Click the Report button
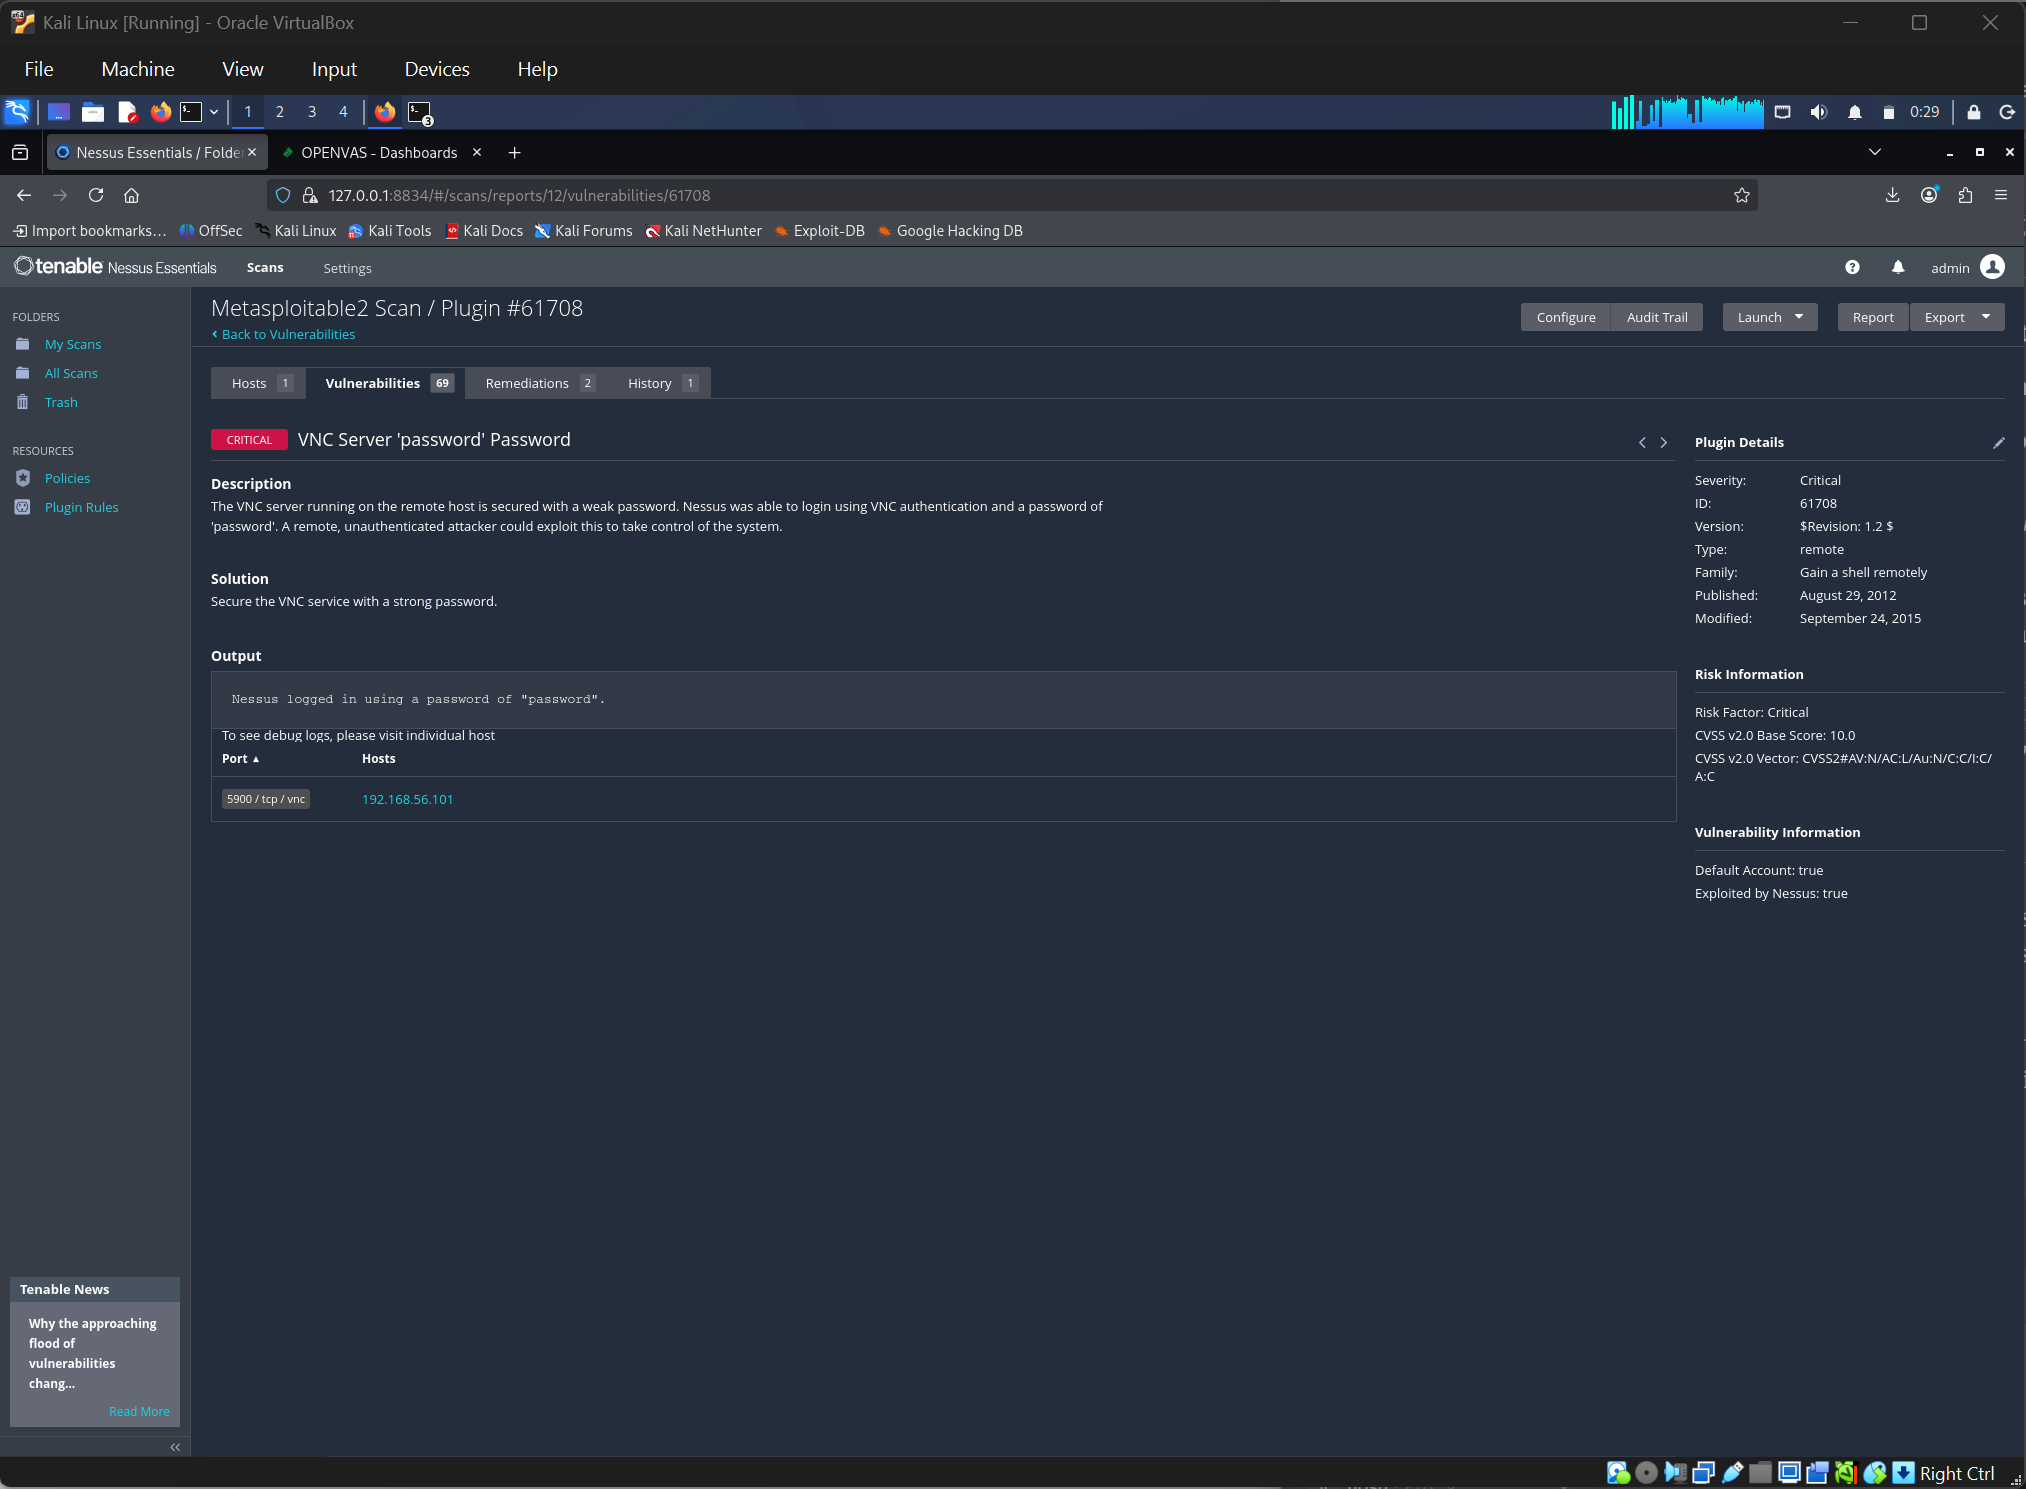2026x1489 pixels. tap(1873, 317)
